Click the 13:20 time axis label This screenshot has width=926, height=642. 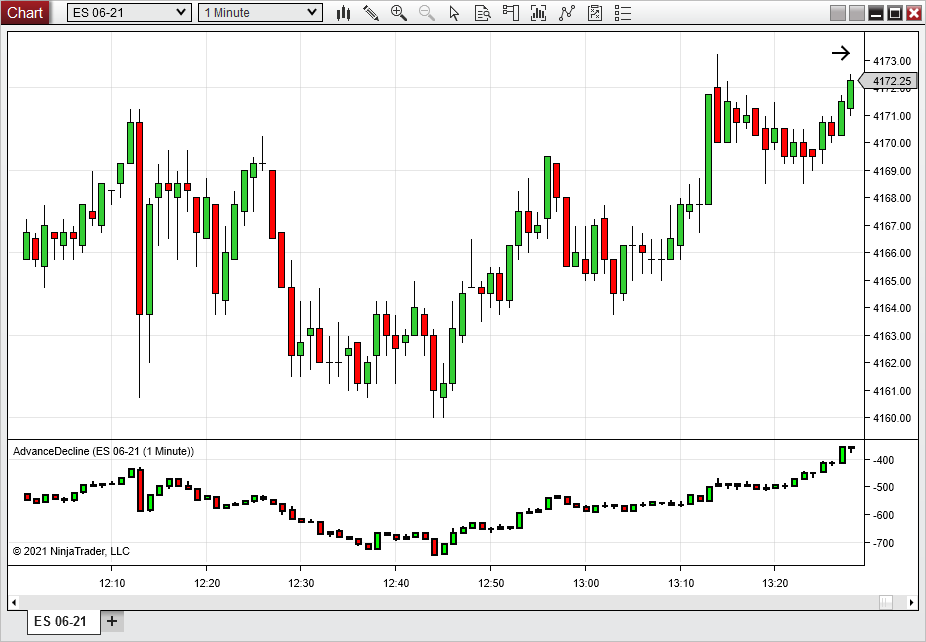pyautogui.click(x=775, y=583)
